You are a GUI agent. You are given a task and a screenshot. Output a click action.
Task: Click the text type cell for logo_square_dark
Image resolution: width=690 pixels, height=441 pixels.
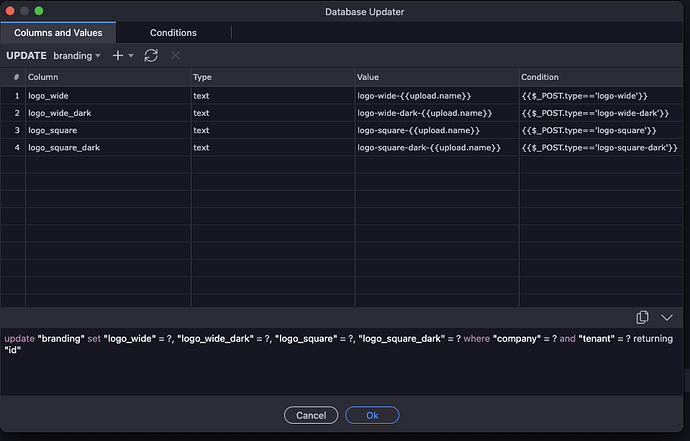(272, 147)
